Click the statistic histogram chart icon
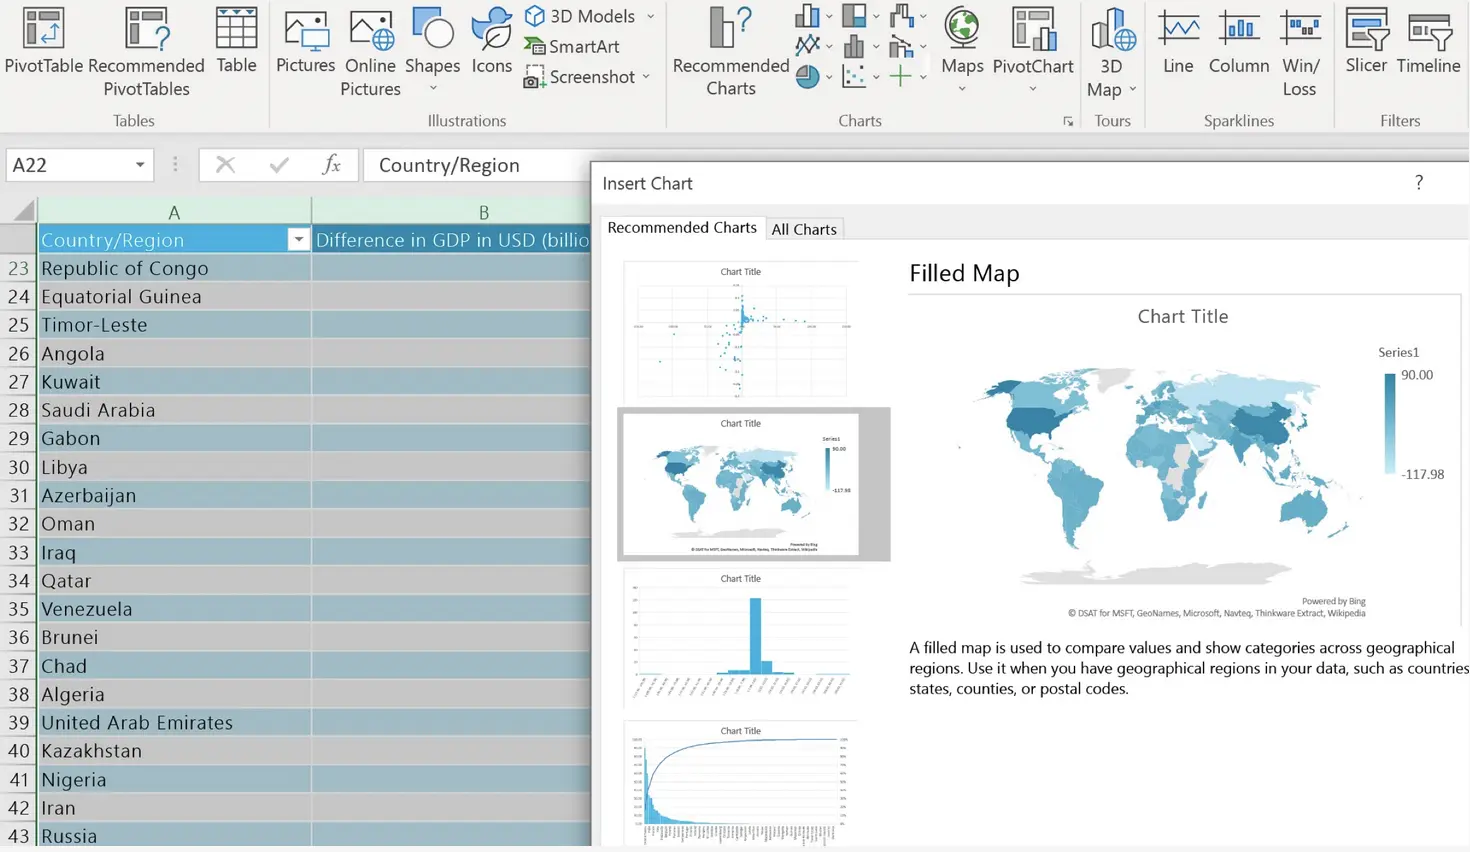 [x=854, y=46]
